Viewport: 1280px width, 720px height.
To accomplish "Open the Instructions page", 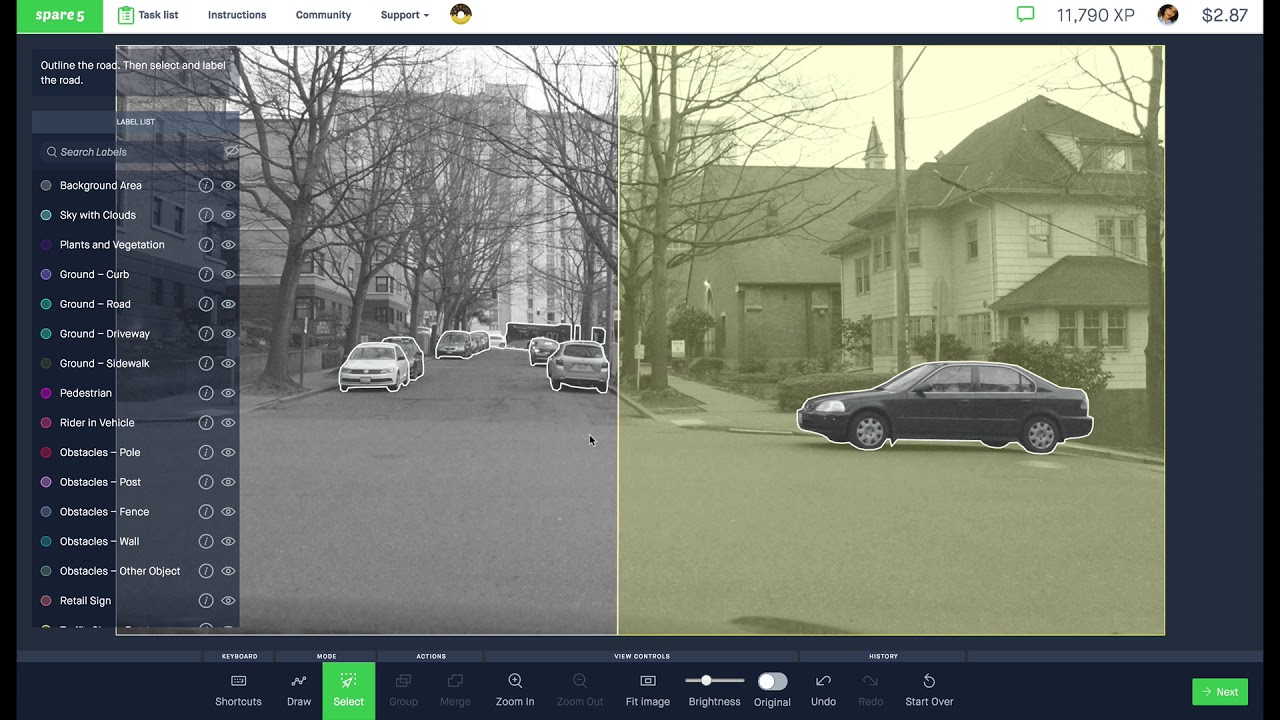I will coord(237,15).
